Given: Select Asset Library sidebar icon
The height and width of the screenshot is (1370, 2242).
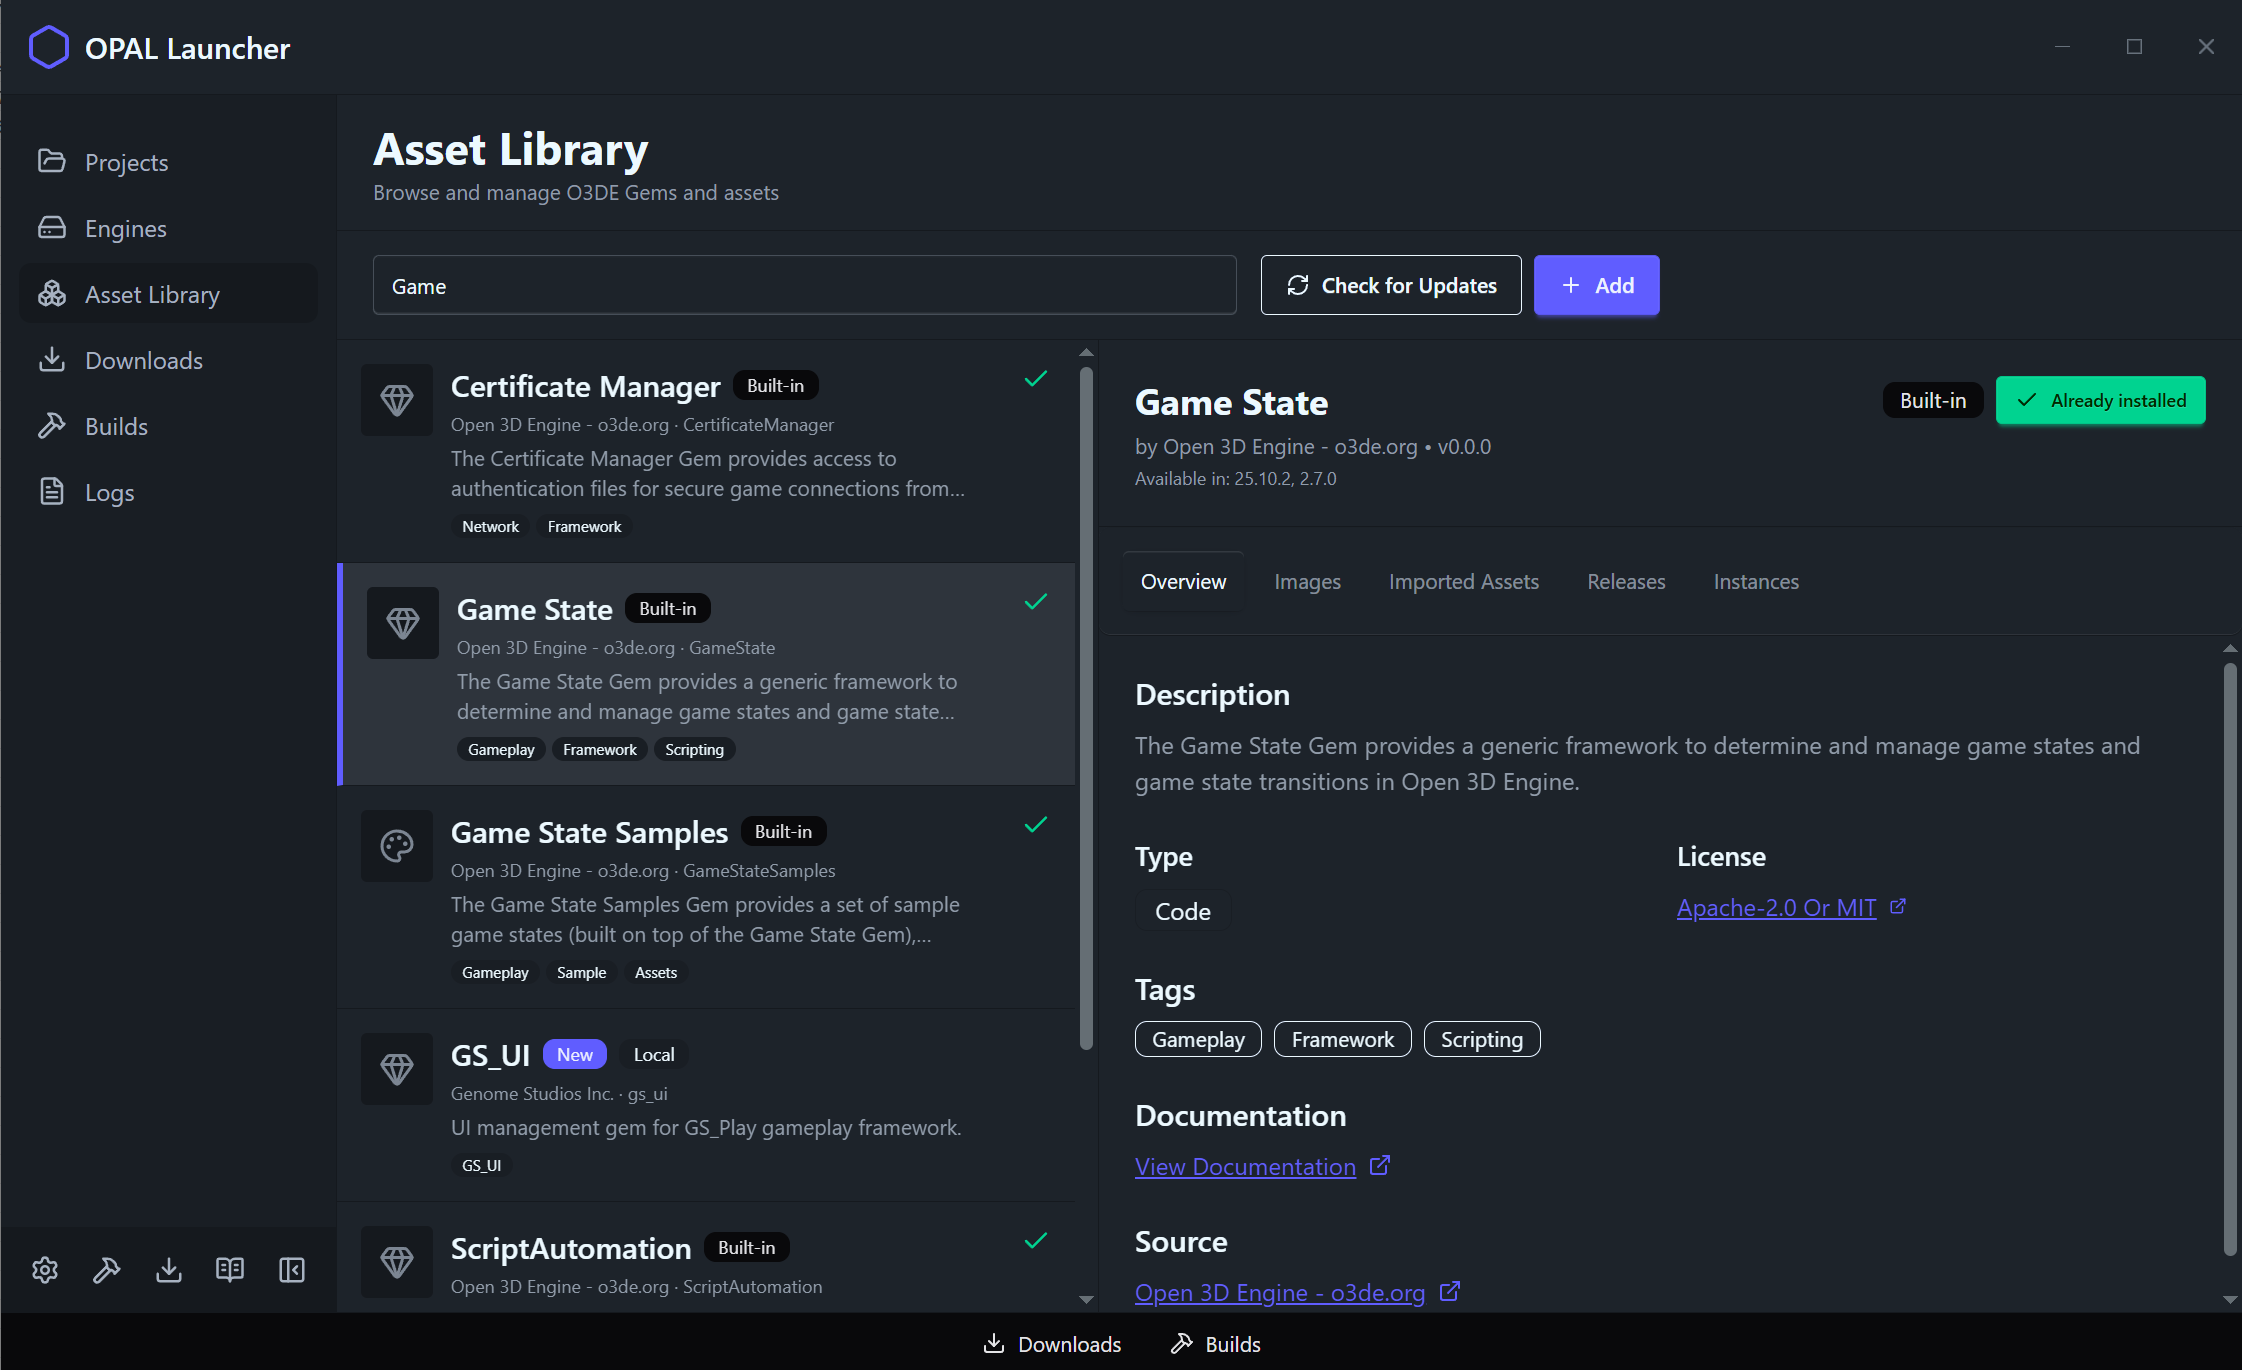Looking at the screenshot, I should [x=52, y=293].
